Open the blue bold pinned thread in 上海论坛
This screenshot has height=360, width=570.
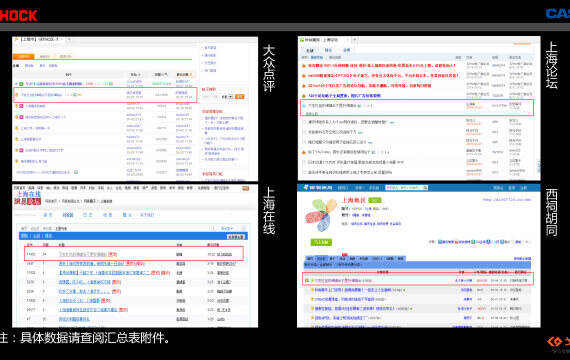(x=345, y=96)
